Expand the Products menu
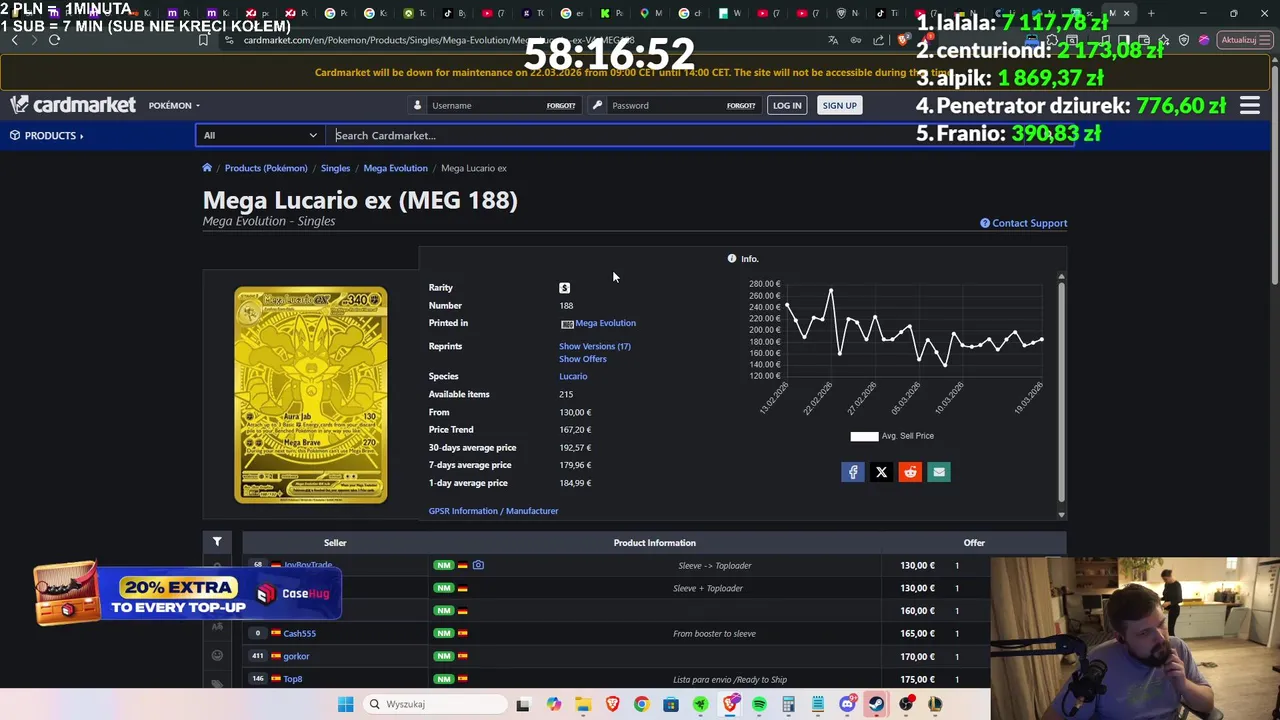 (x=47, y=135)
